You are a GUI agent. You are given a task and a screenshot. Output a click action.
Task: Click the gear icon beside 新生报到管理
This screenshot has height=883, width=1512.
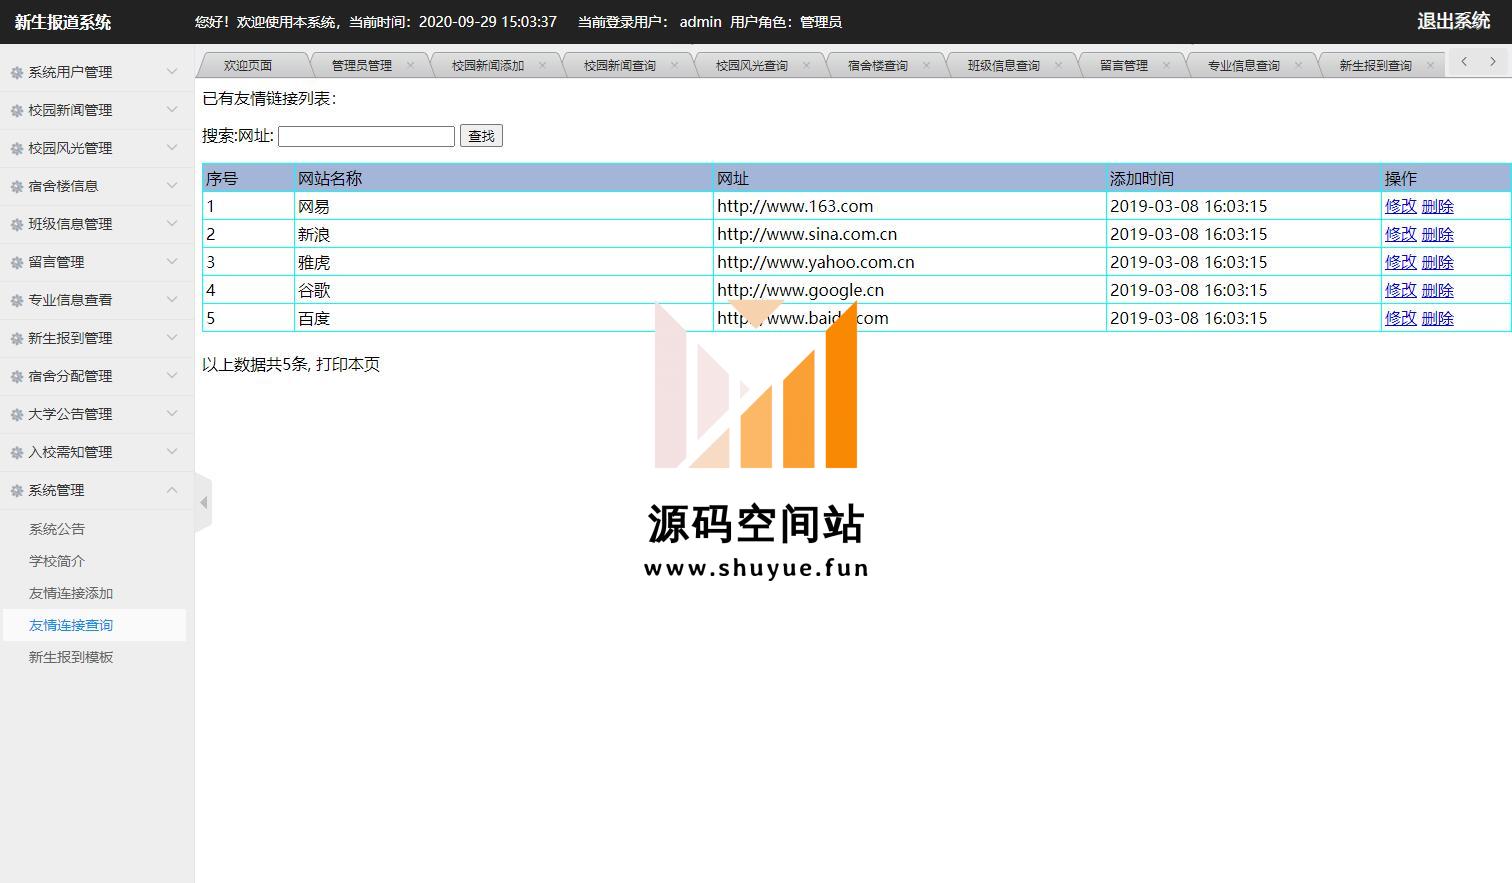[17, 338]
